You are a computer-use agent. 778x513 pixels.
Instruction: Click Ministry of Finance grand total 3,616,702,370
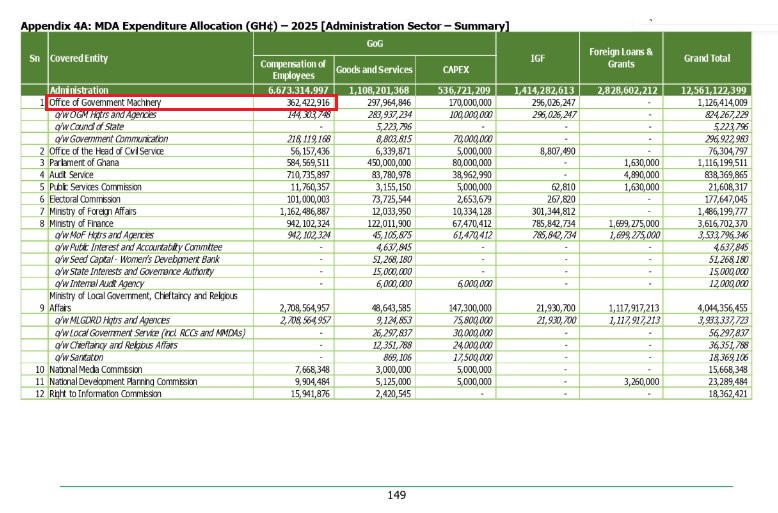722,223
